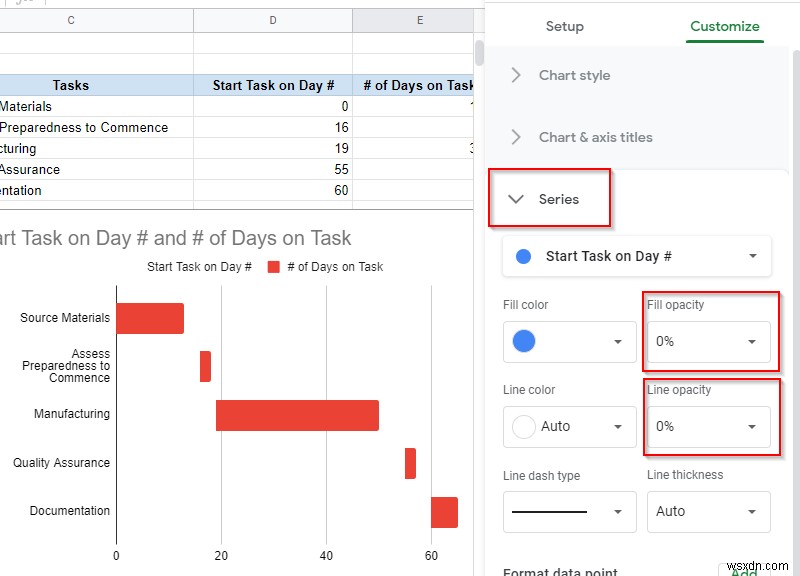Select the Tasks header cell
Screen dimensions: 800x576
click(71, 86)
